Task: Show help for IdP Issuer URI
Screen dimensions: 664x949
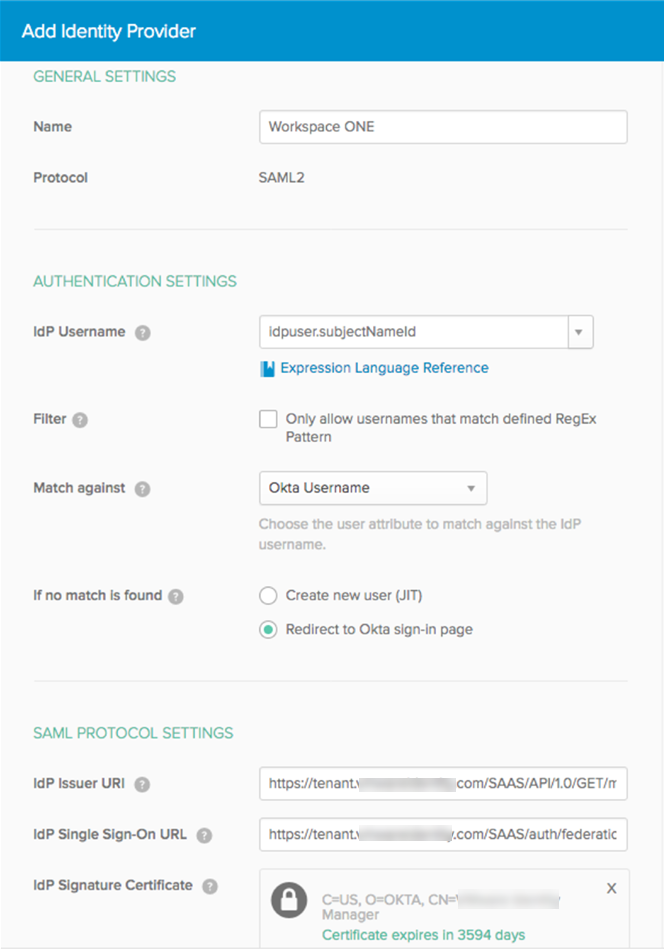Action: (142, 784)
